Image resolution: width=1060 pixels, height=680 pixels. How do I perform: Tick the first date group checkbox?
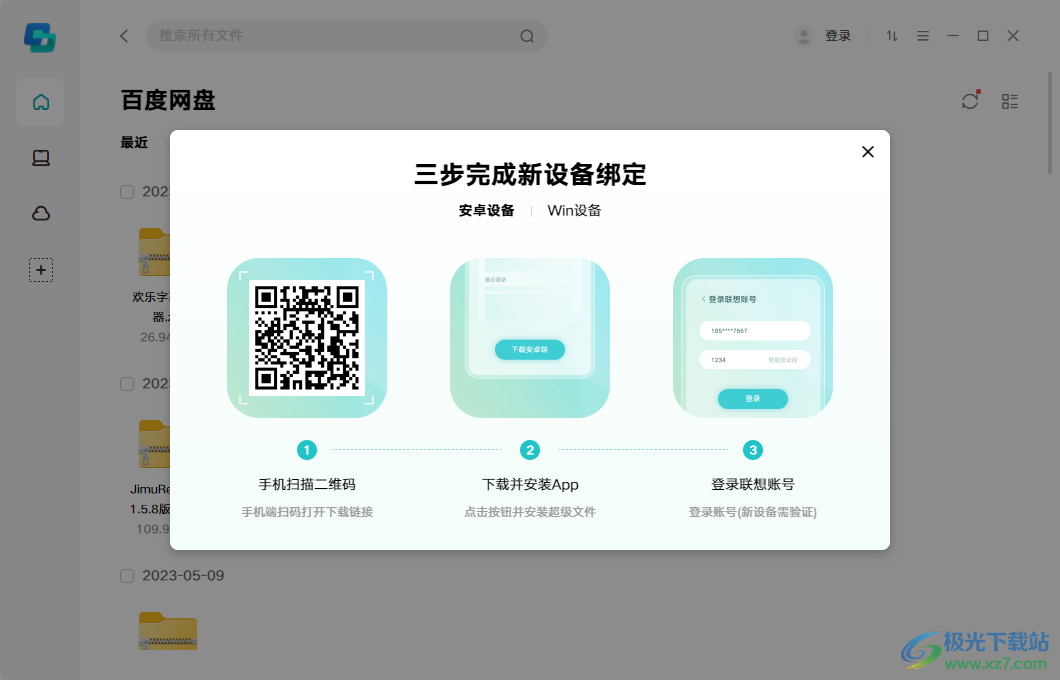point(127,192)
